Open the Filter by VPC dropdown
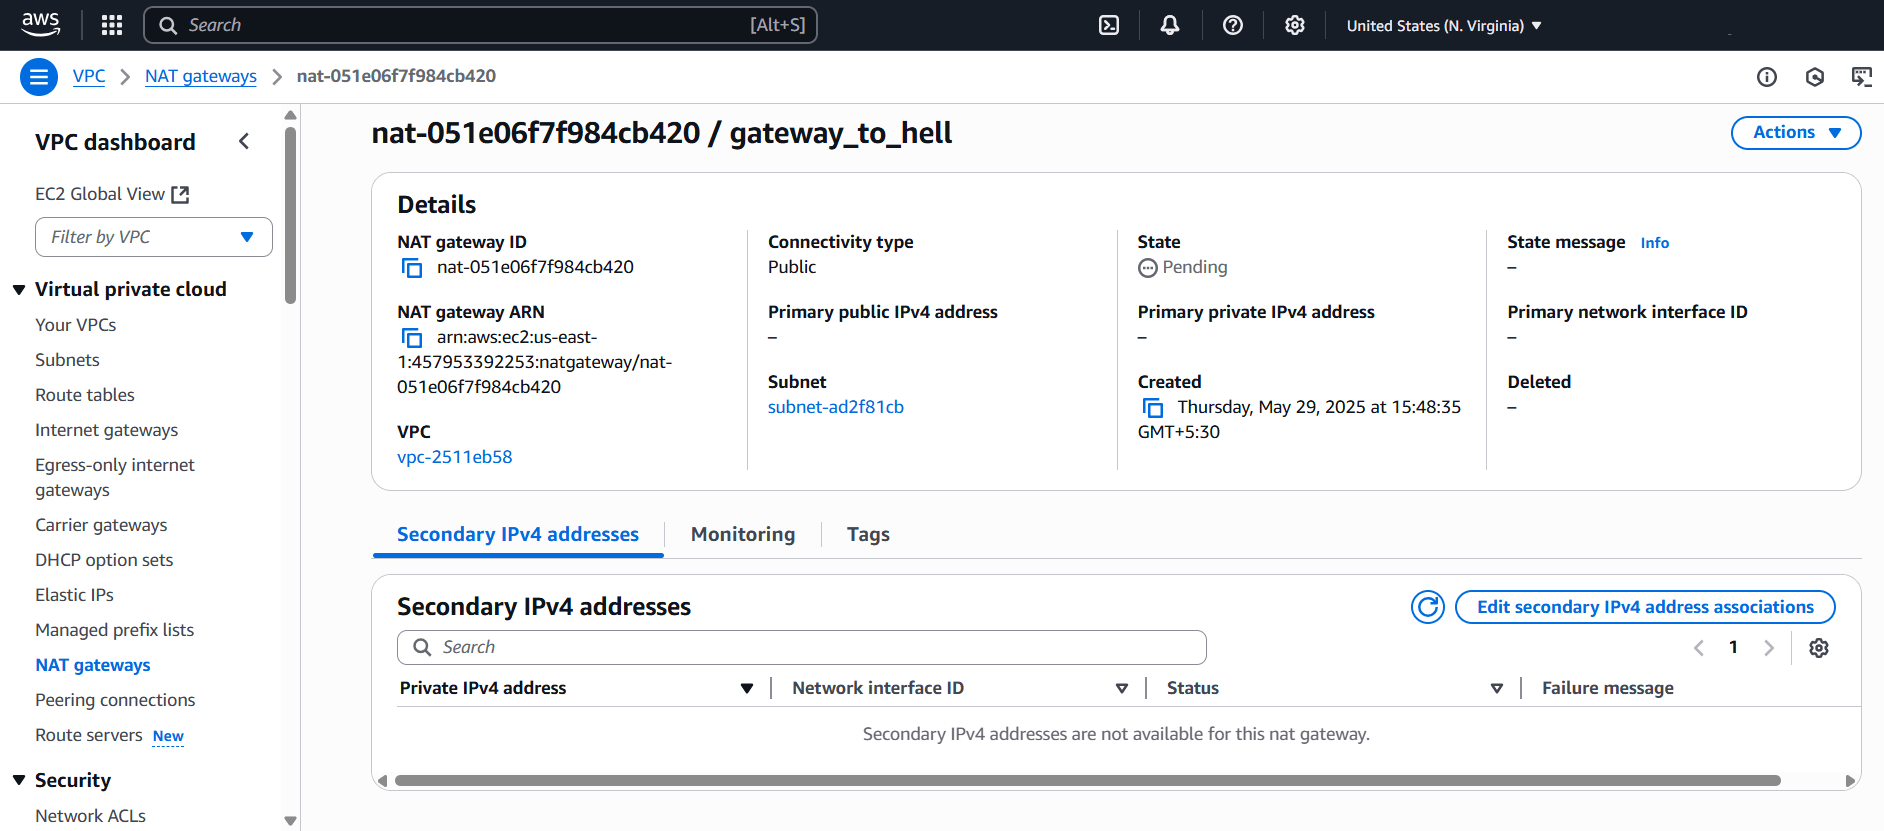The width and height of the screenshot is (1884, 831). (x=154, y=237)
